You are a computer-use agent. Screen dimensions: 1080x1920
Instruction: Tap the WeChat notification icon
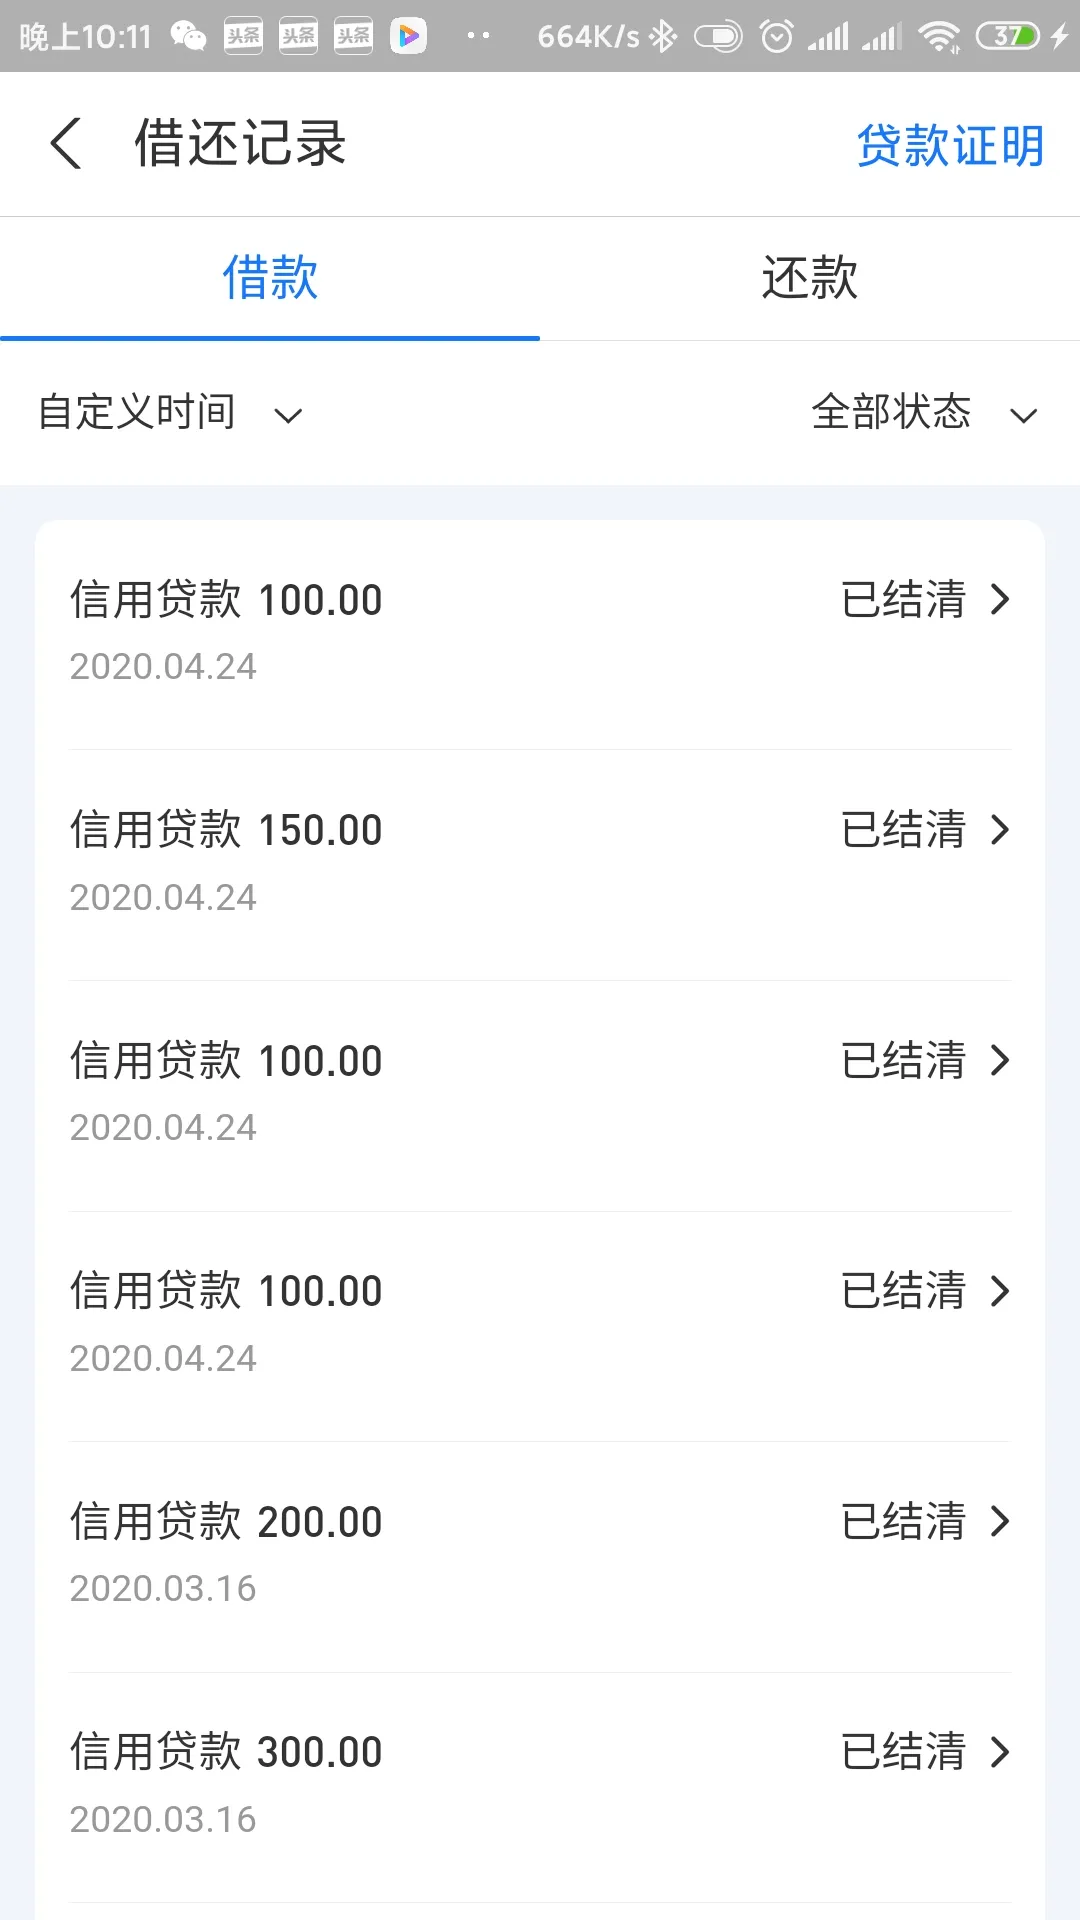(x=188, y=37)
